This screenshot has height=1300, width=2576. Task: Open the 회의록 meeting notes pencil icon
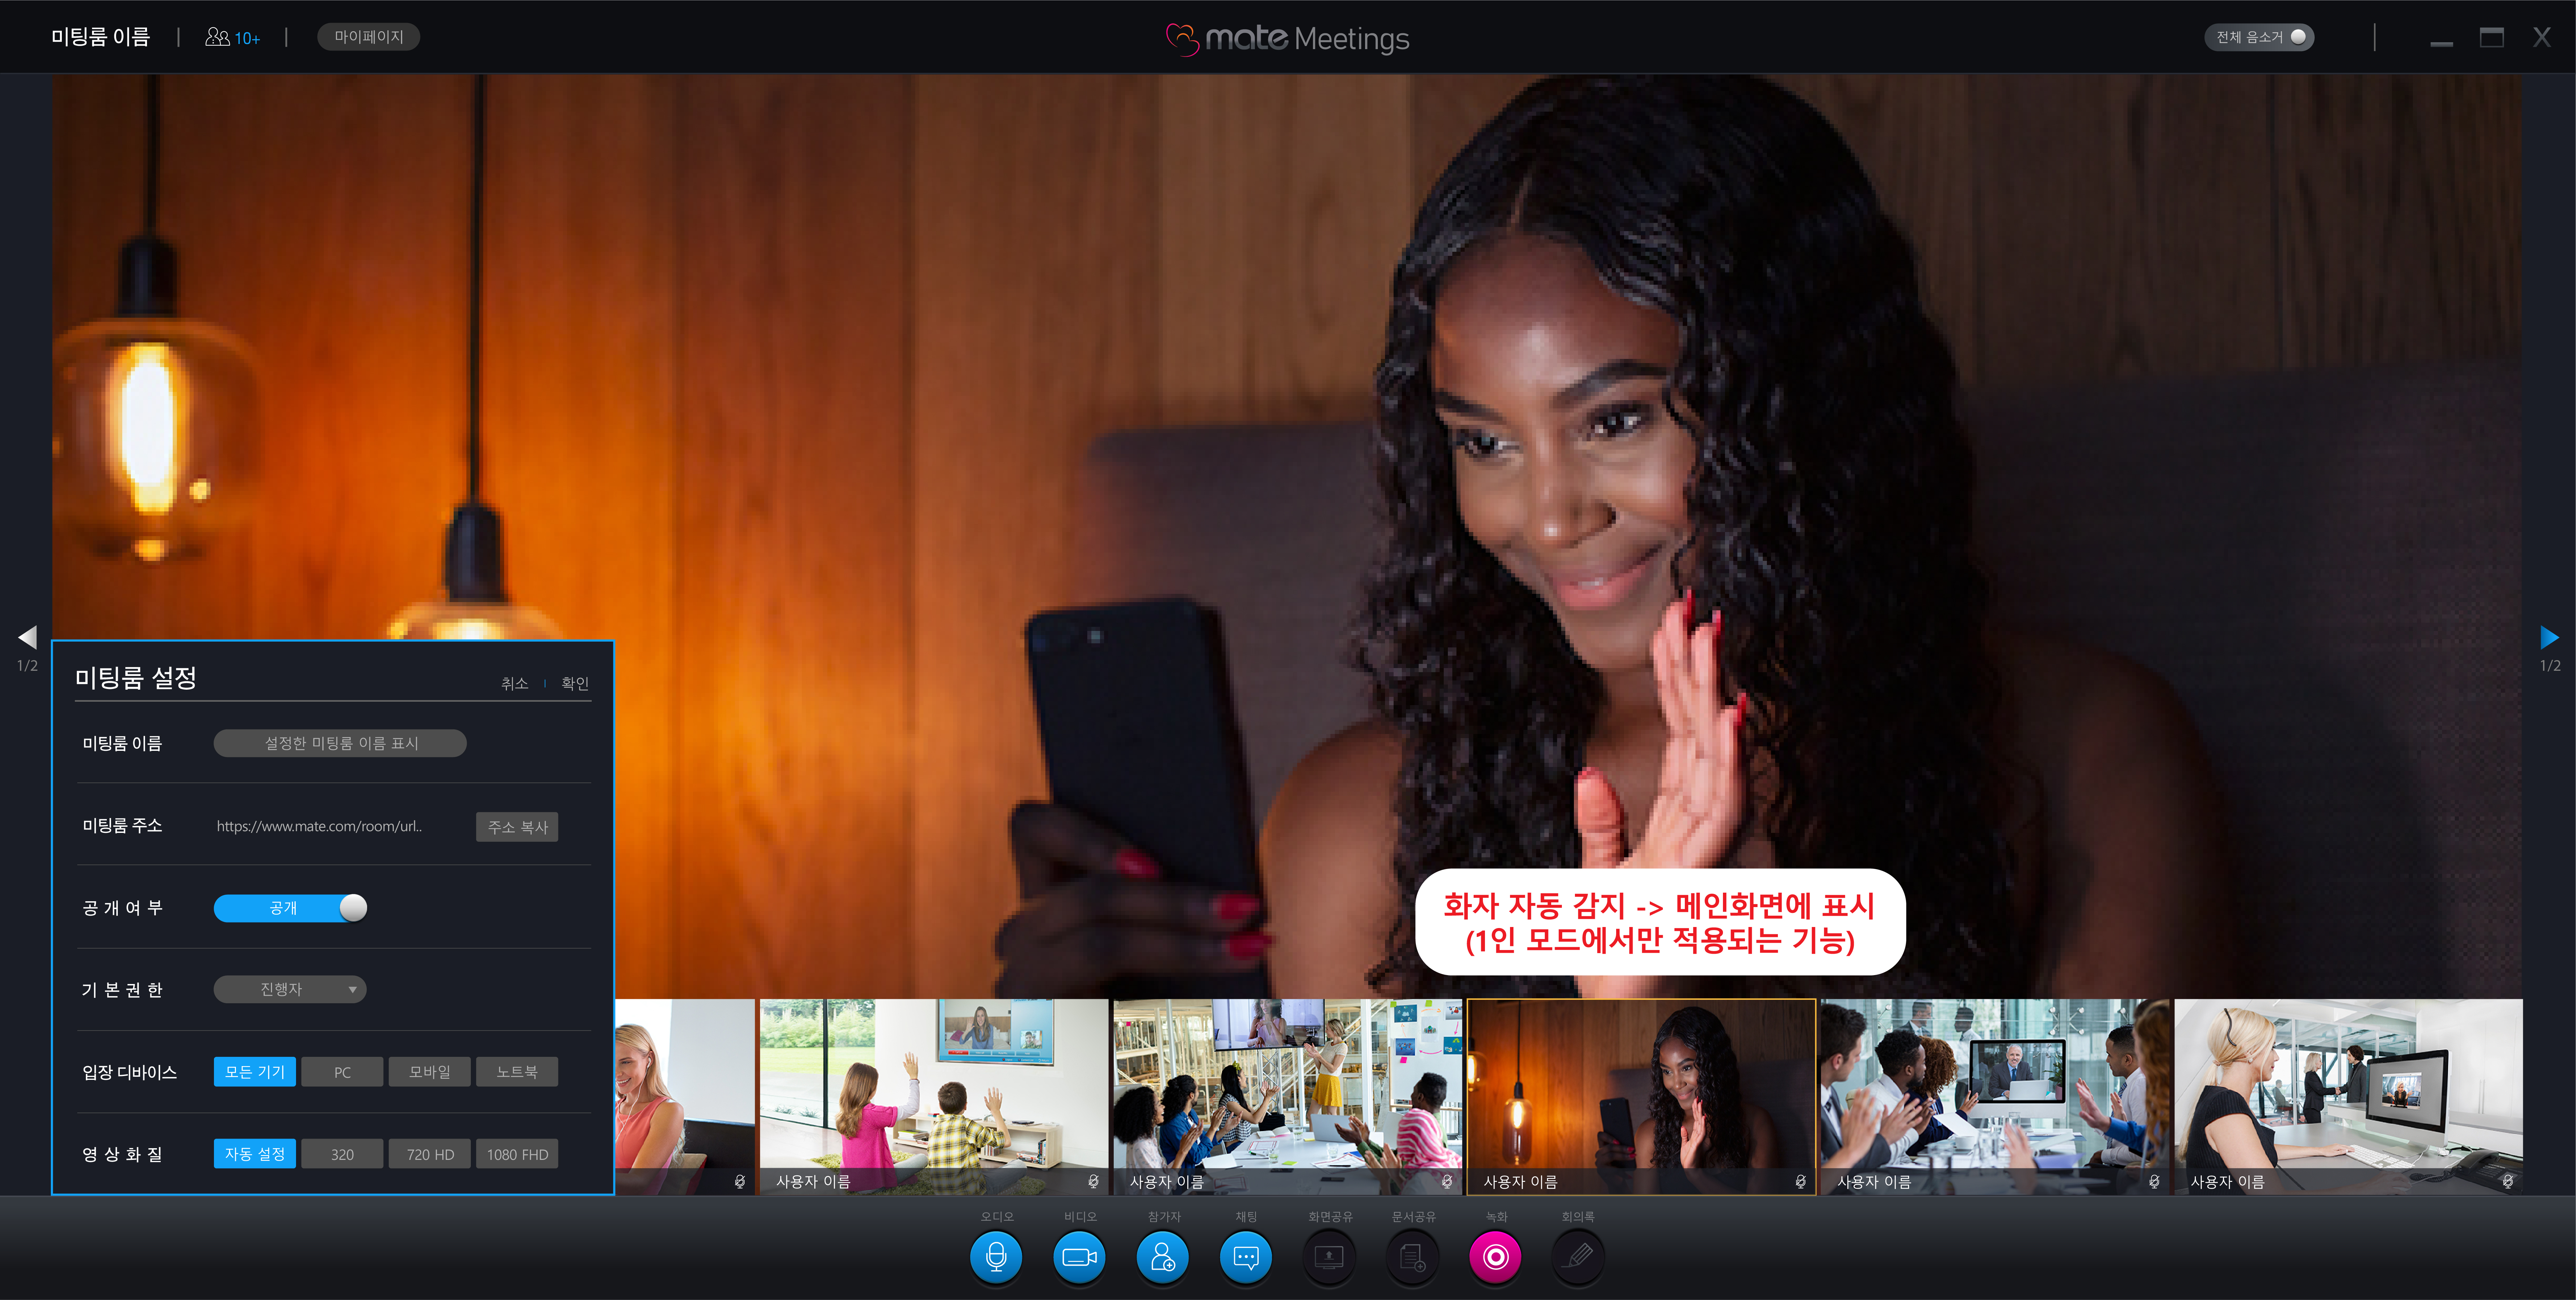[1578, 1257]
